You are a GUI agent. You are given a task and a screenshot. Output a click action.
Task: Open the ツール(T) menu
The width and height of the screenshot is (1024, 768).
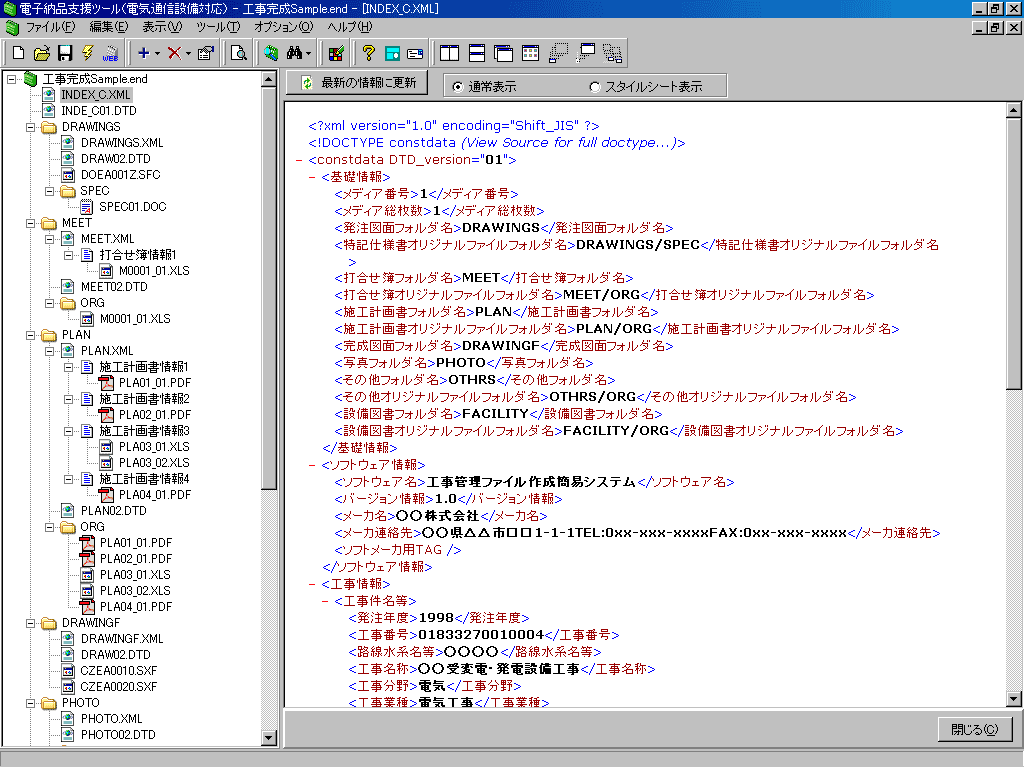(x=217, y=26)
